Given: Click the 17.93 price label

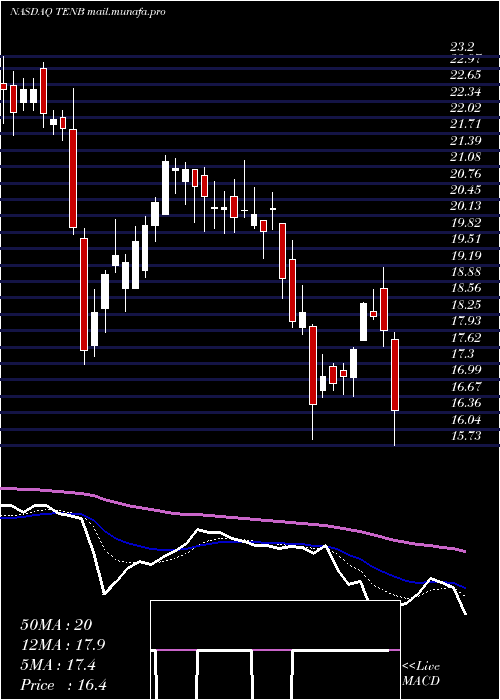Looking at the screenshot, I should (x=466, y=321).
